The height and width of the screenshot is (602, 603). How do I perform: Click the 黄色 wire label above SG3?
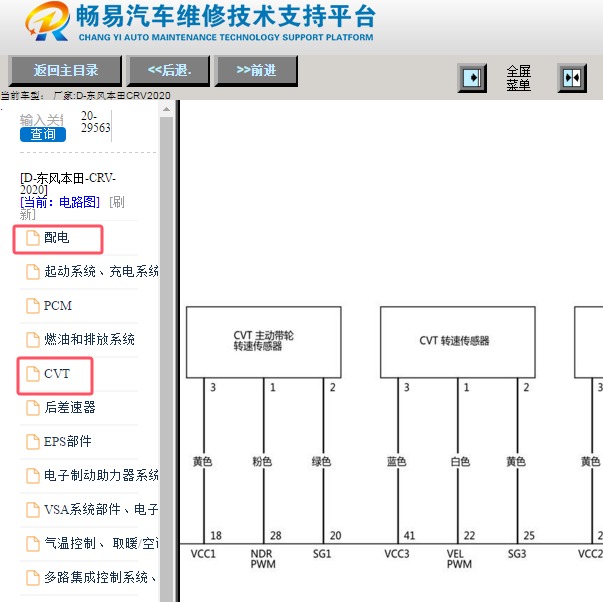coord(516,461)
